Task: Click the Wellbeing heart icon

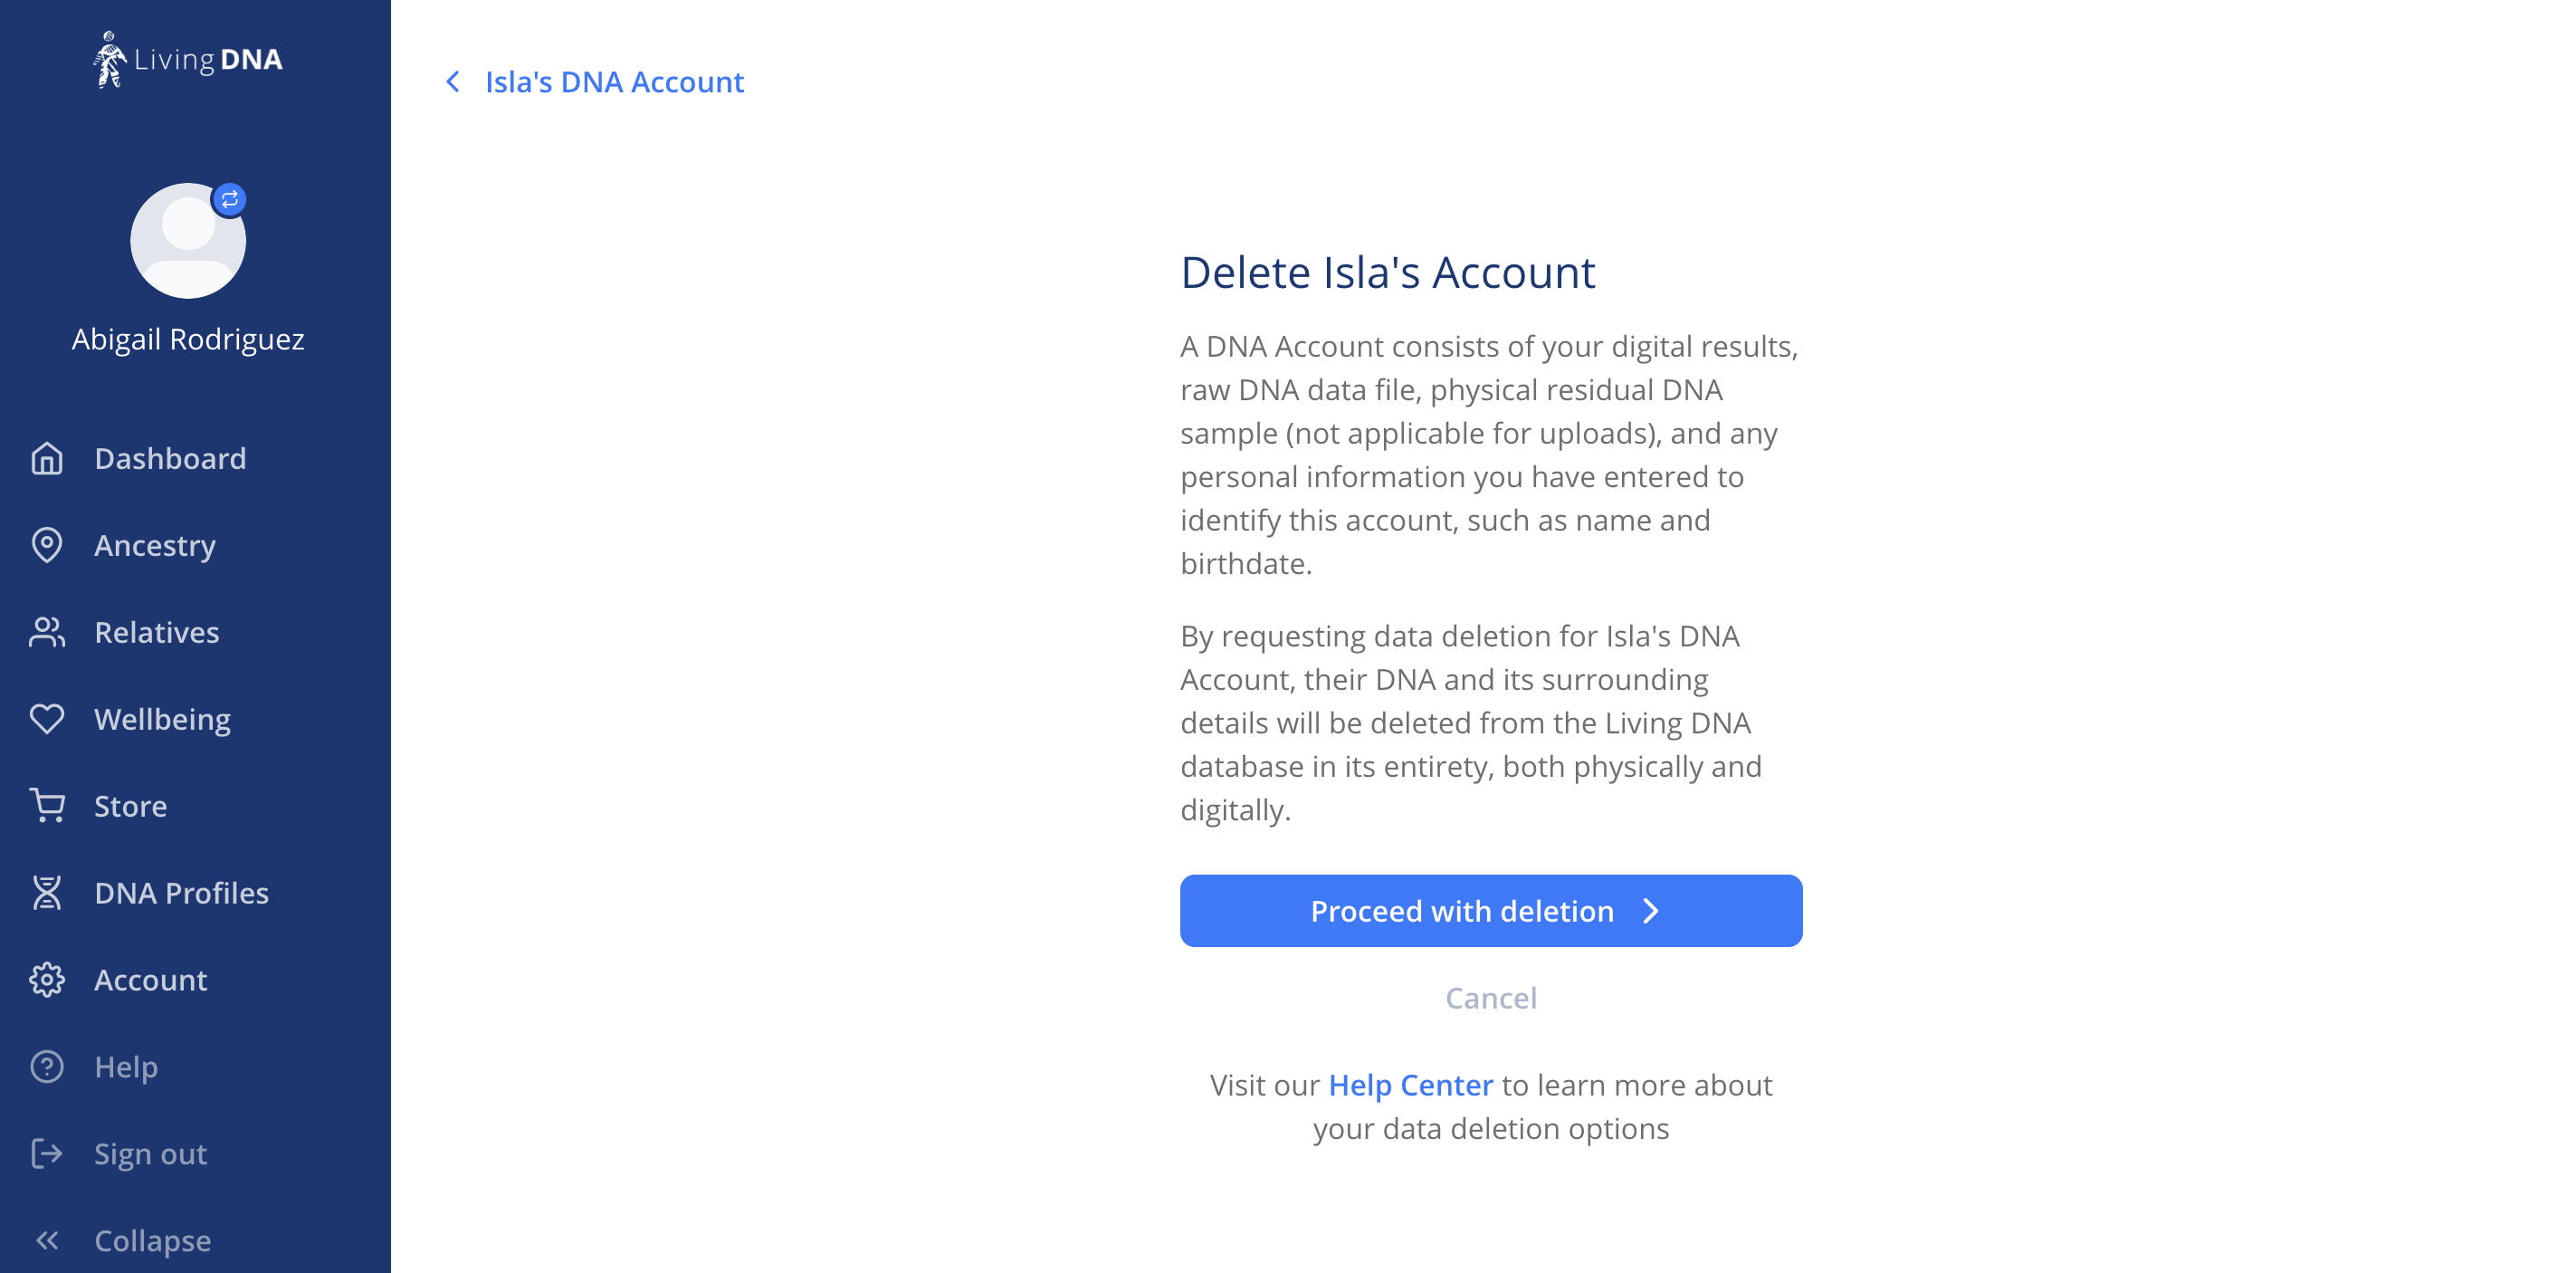Action: [47, 719]
